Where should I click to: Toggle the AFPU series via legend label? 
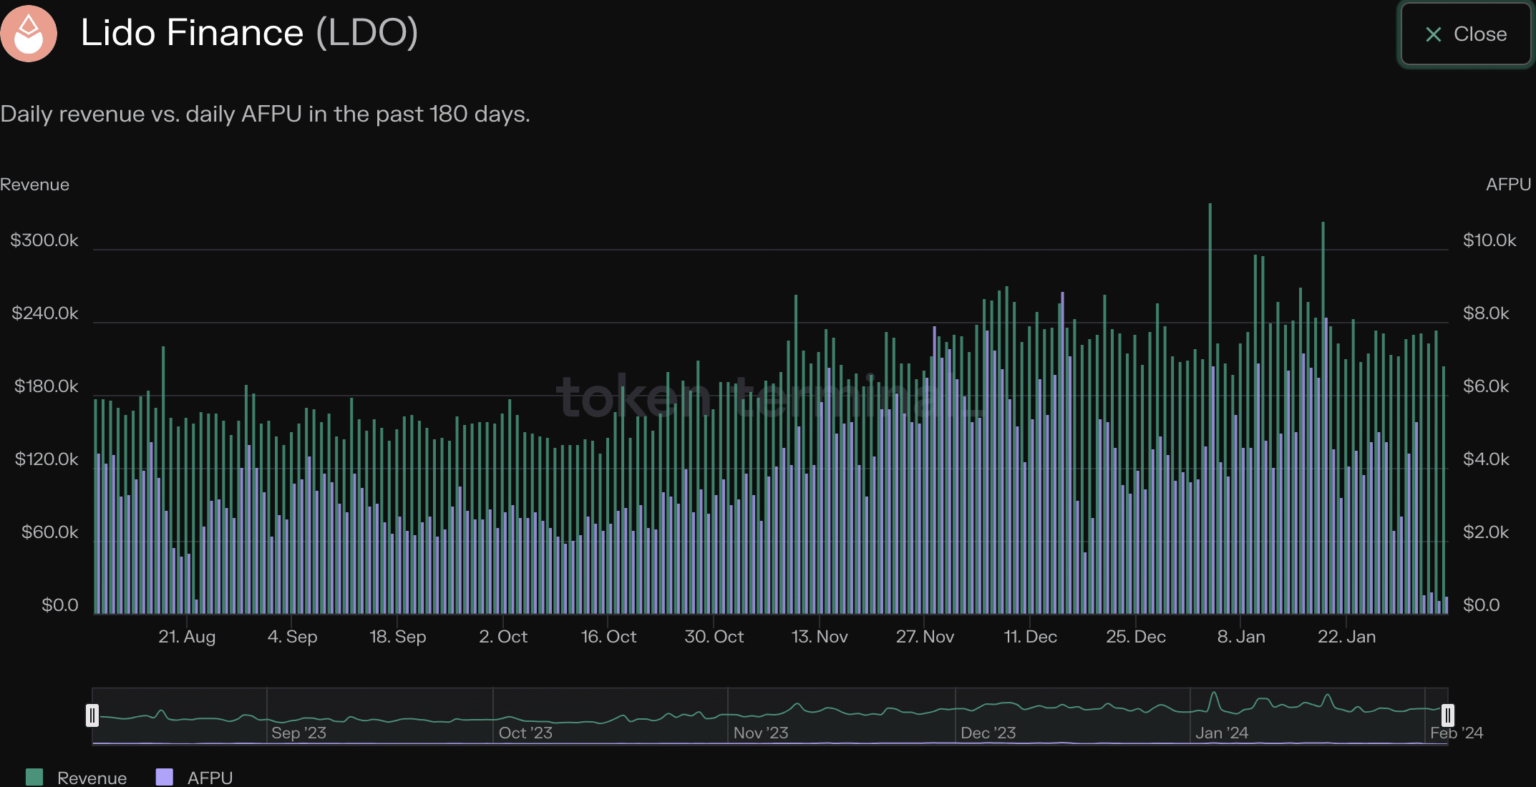pyautogui.click(x=210, y=778)
